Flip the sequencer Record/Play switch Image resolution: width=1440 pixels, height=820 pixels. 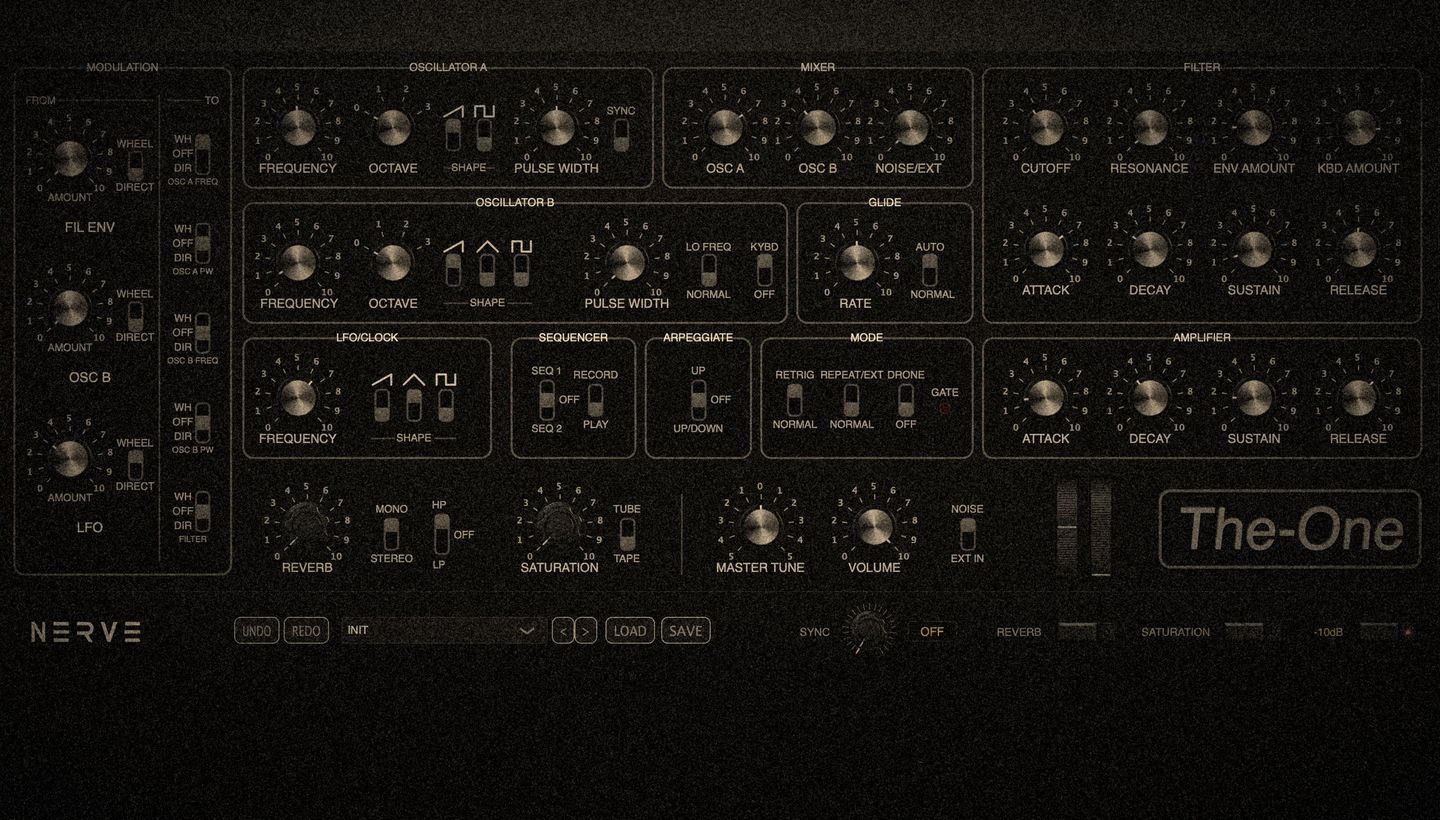click(x=596, y=400)
